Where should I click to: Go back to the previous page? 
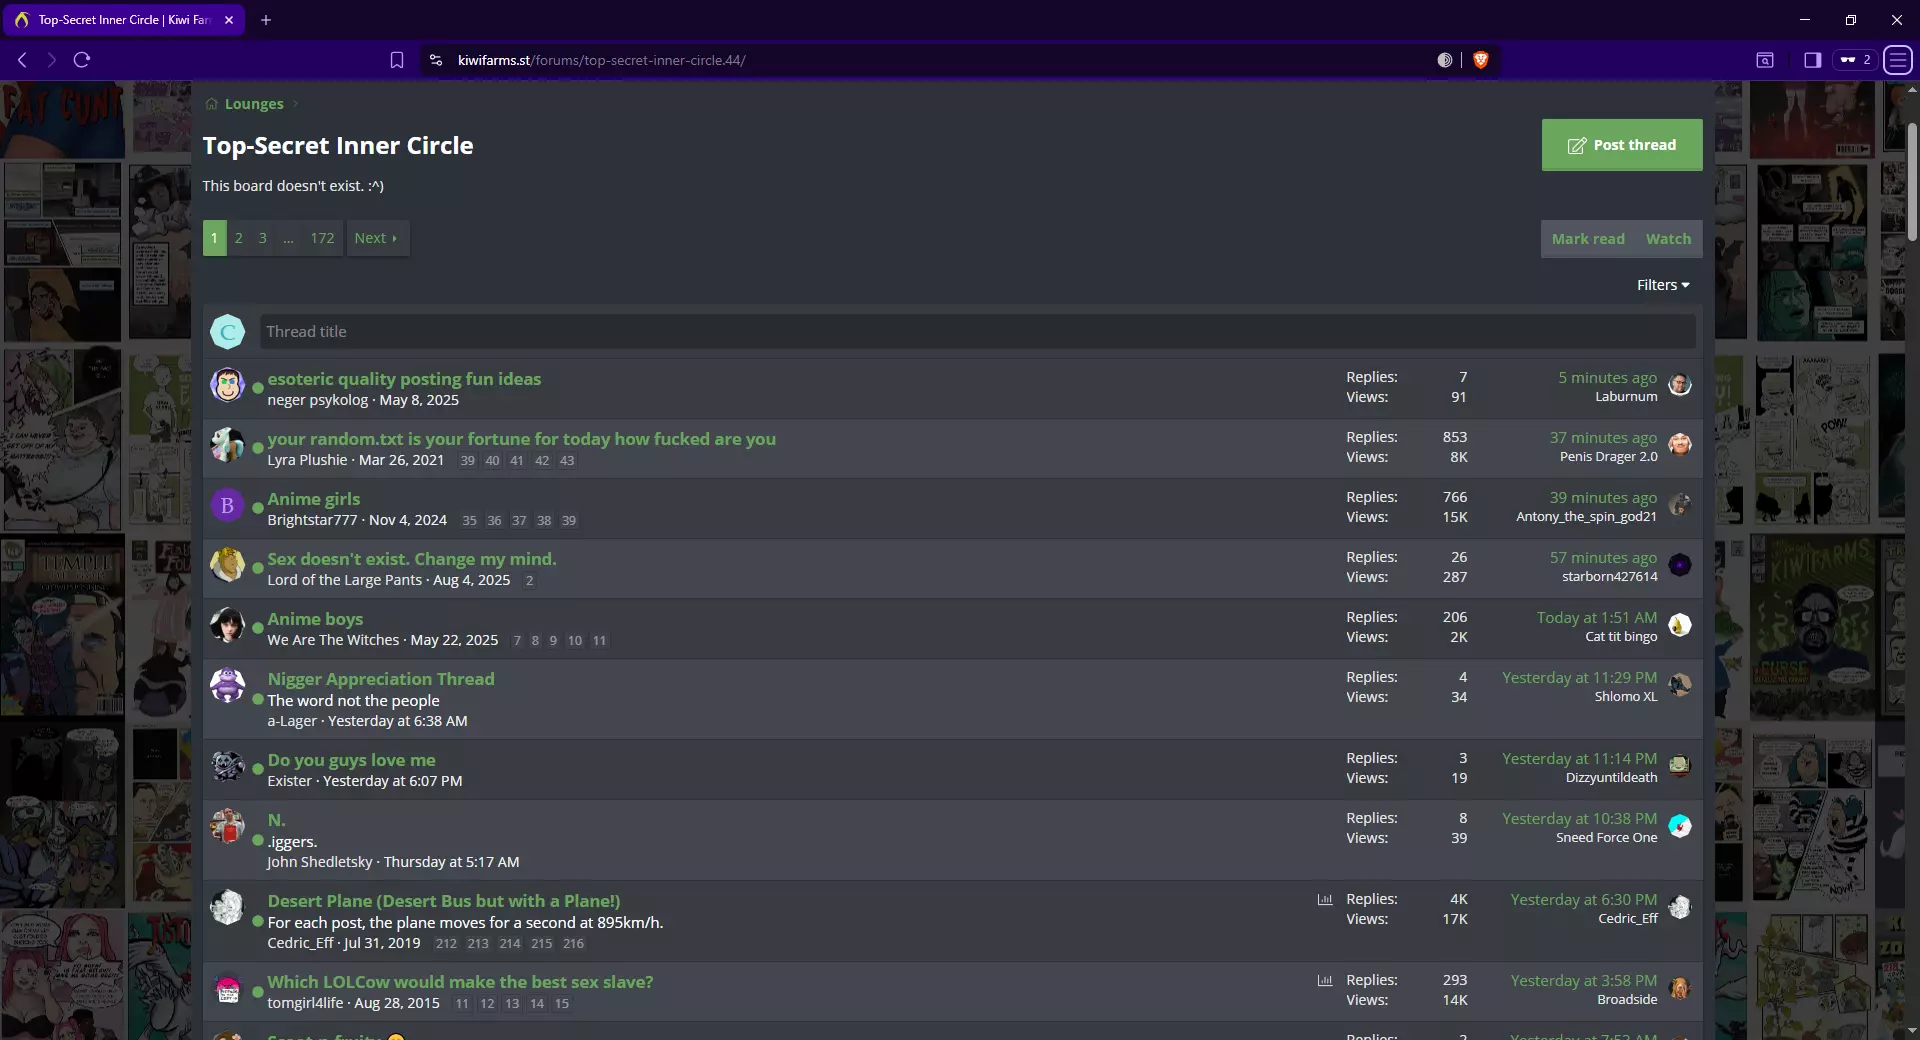22,60
